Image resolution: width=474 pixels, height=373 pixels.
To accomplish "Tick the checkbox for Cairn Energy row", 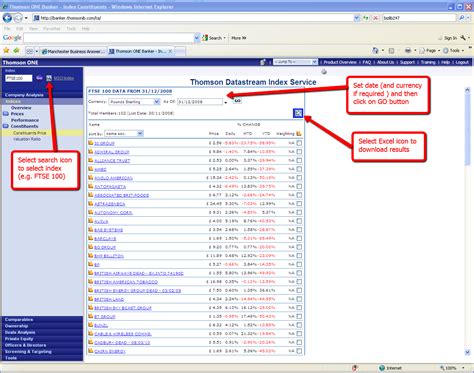I will [299, 351].
